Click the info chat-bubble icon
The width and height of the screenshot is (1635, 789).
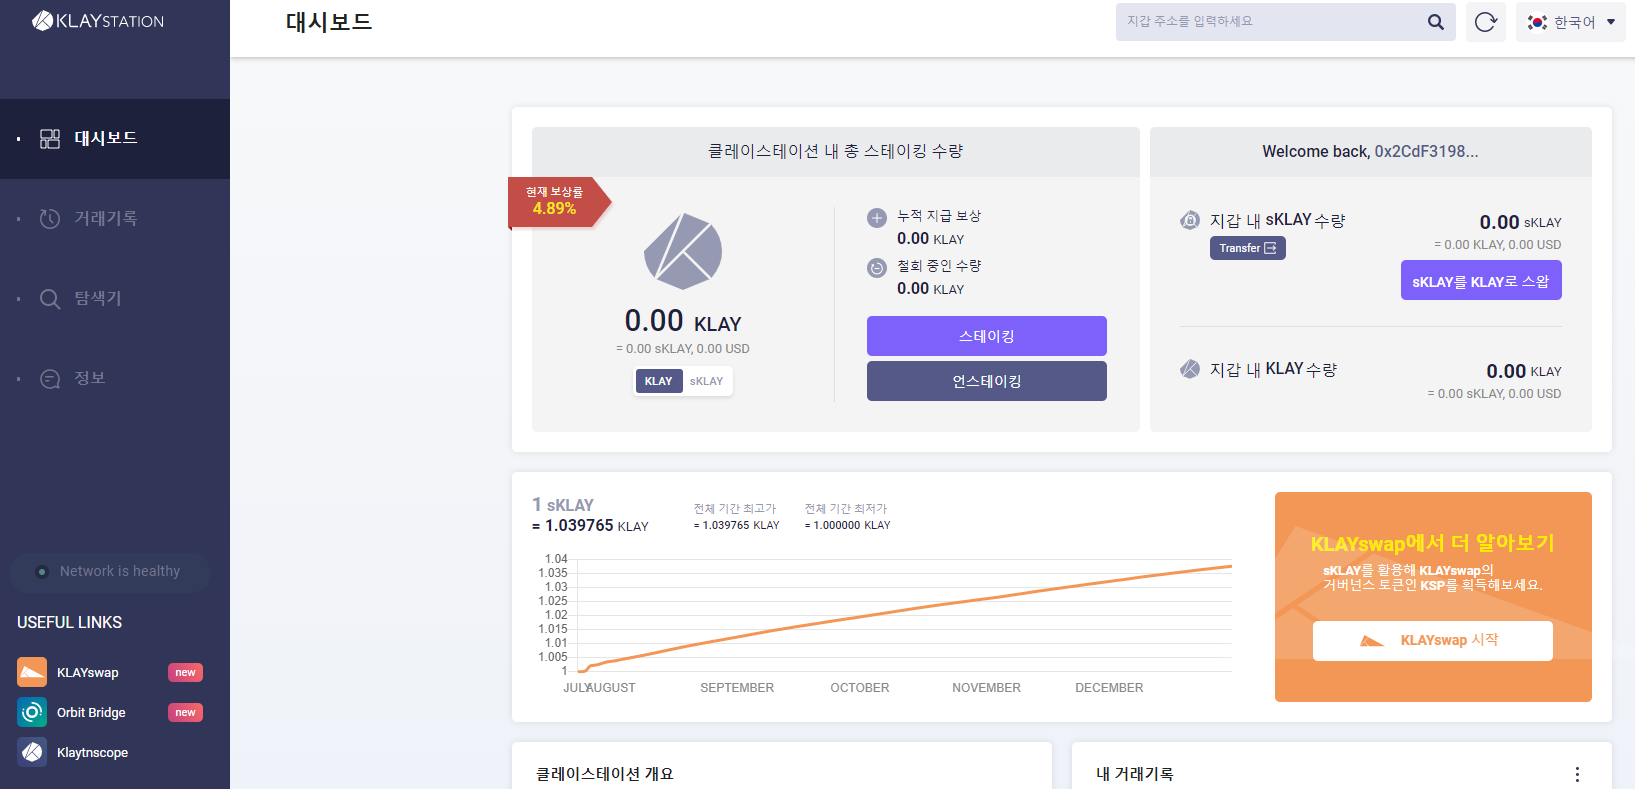click(x=50, y=379)
